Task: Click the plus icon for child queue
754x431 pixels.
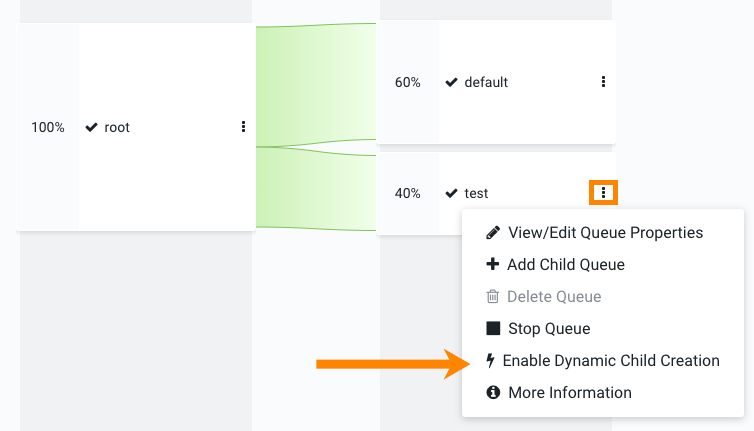Action: (492, 265)
